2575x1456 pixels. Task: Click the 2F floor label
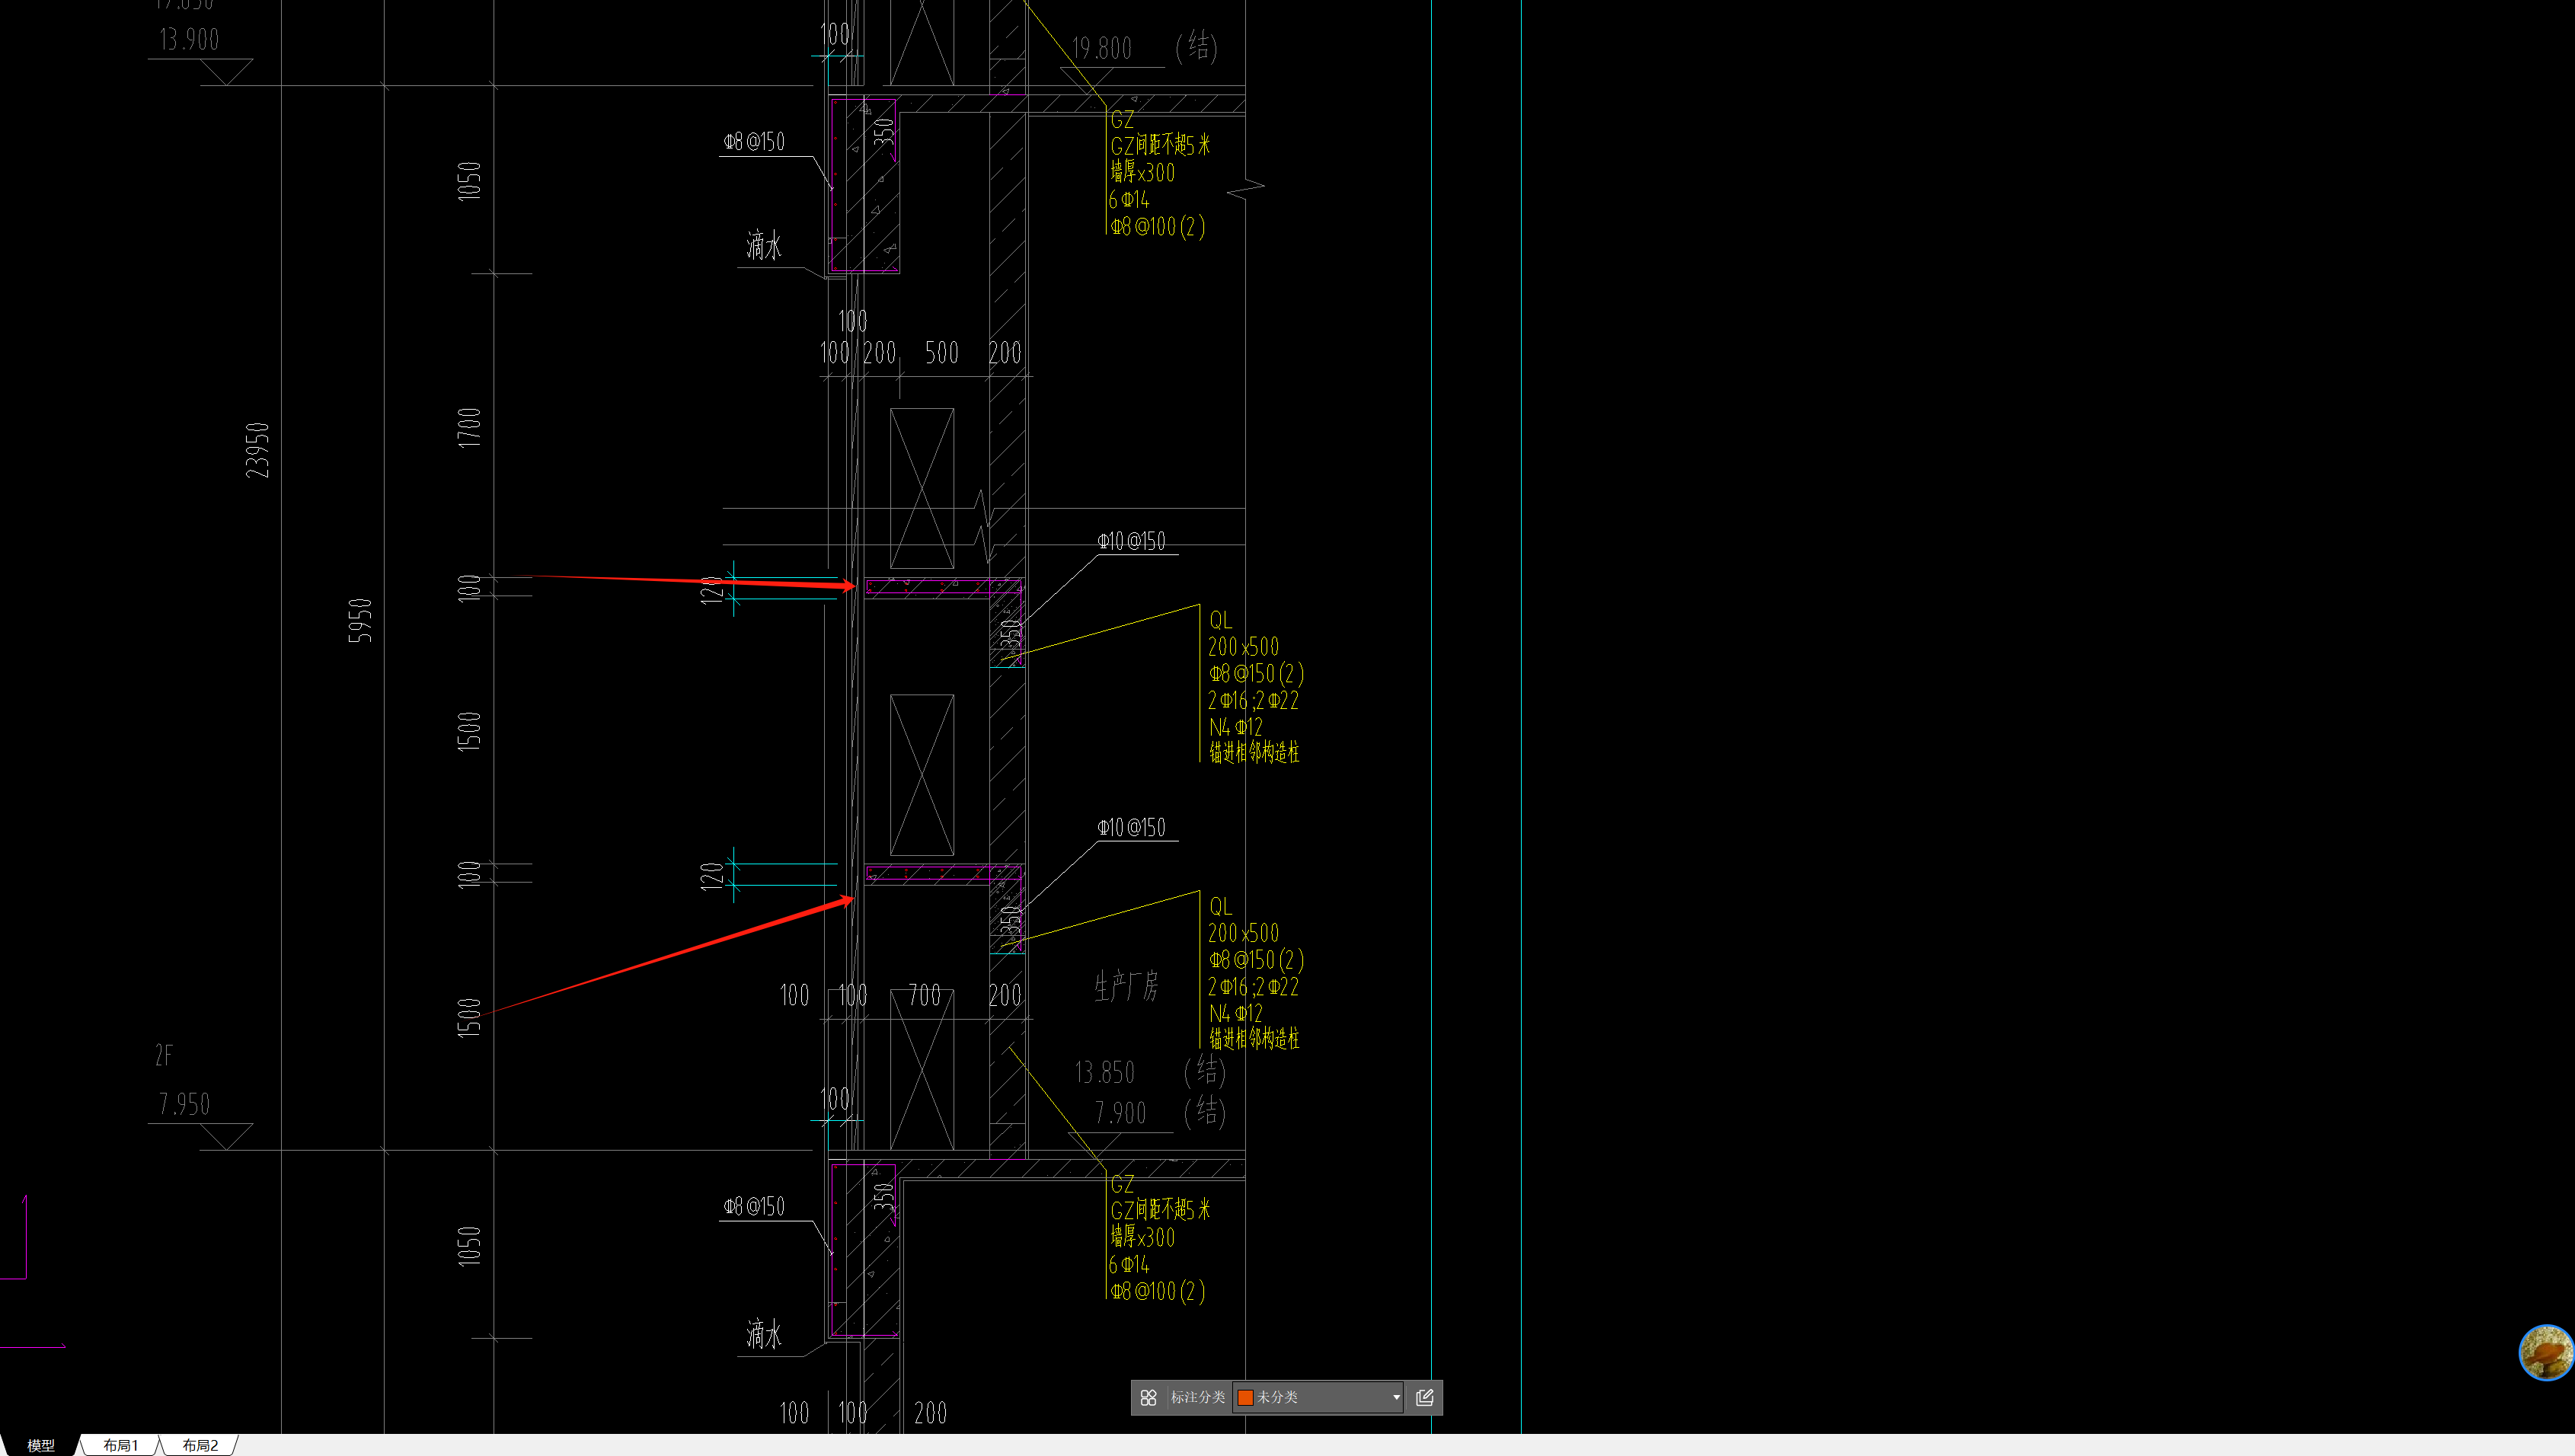coord(164,1055)
